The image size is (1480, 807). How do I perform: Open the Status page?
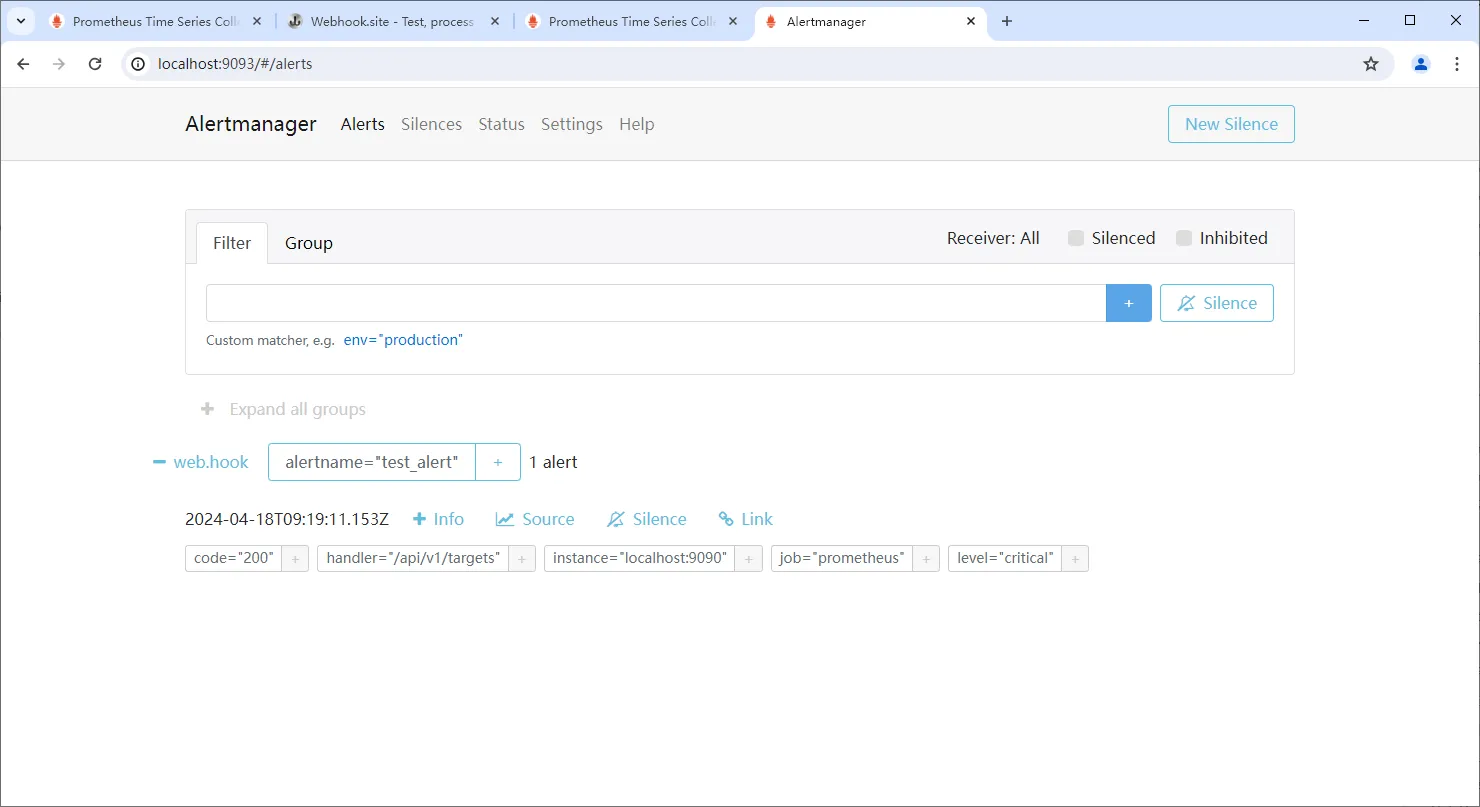(x=501, y=124)
